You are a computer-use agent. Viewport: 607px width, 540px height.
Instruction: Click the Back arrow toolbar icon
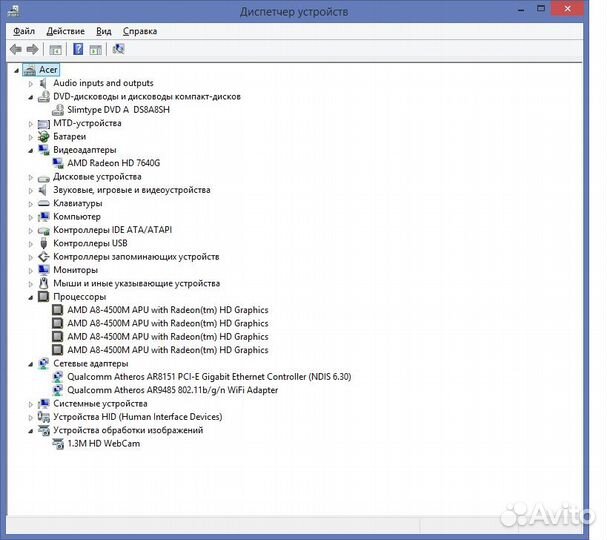16,49
